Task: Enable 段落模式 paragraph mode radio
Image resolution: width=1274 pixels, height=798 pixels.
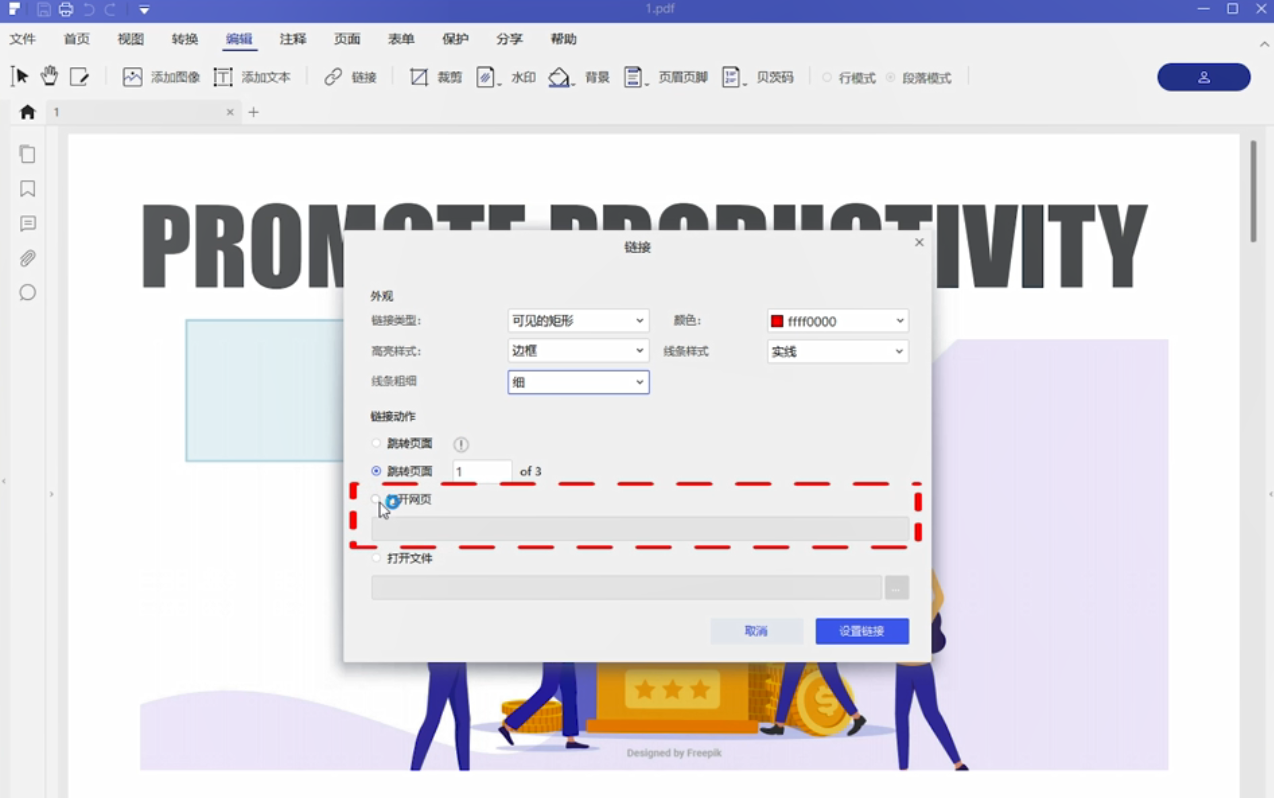Action: tap(890, 77)
